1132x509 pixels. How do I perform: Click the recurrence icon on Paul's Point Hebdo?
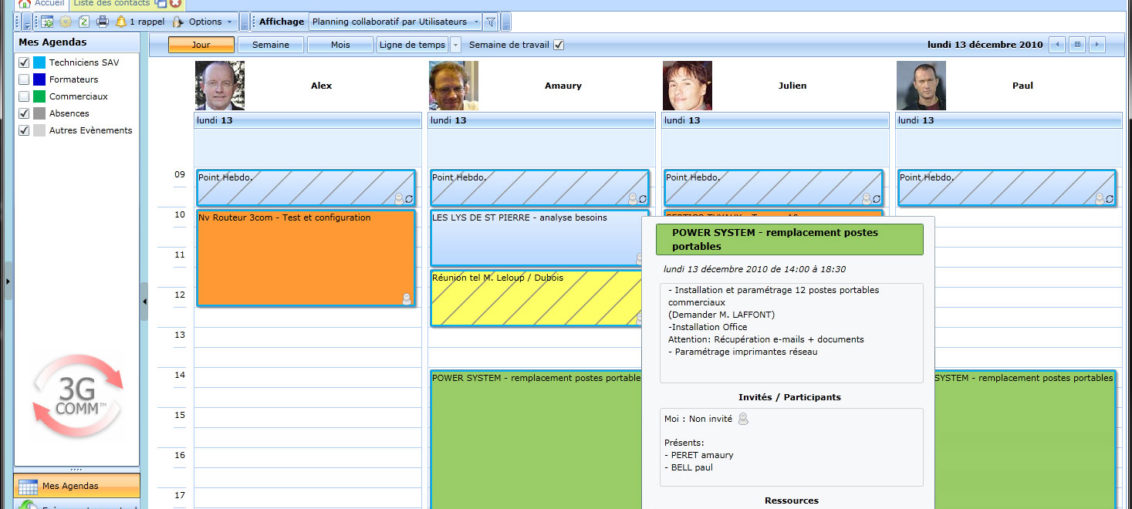click(x=1110, y=199)
